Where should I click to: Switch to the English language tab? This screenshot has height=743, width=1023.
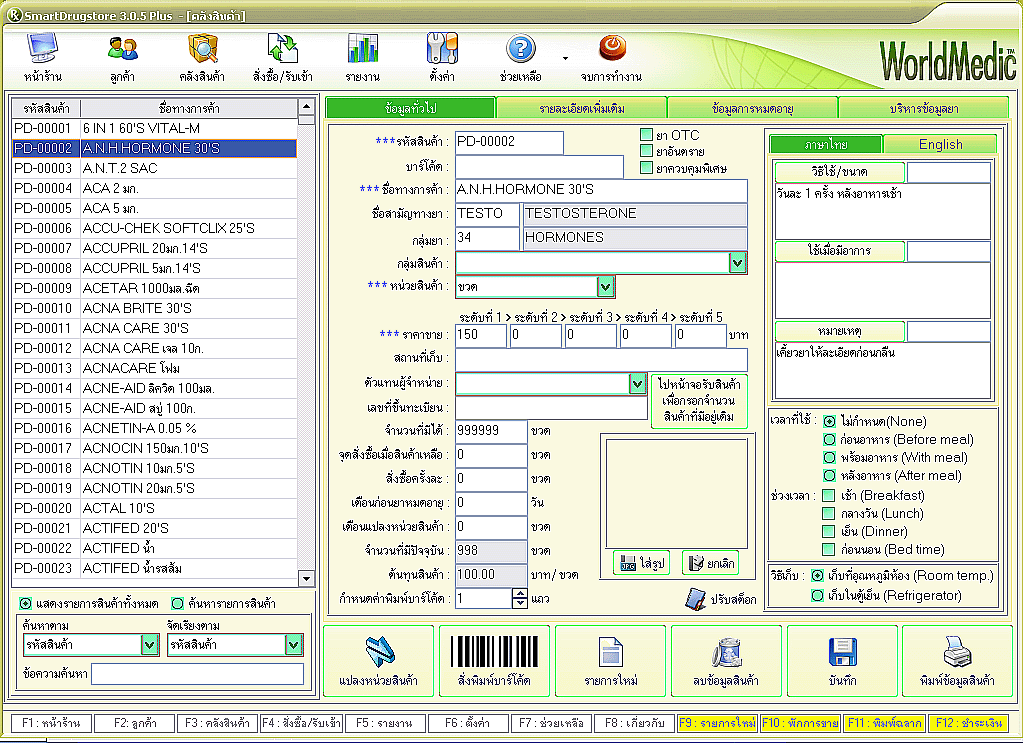pyautogui.click(x=940, y=144)
